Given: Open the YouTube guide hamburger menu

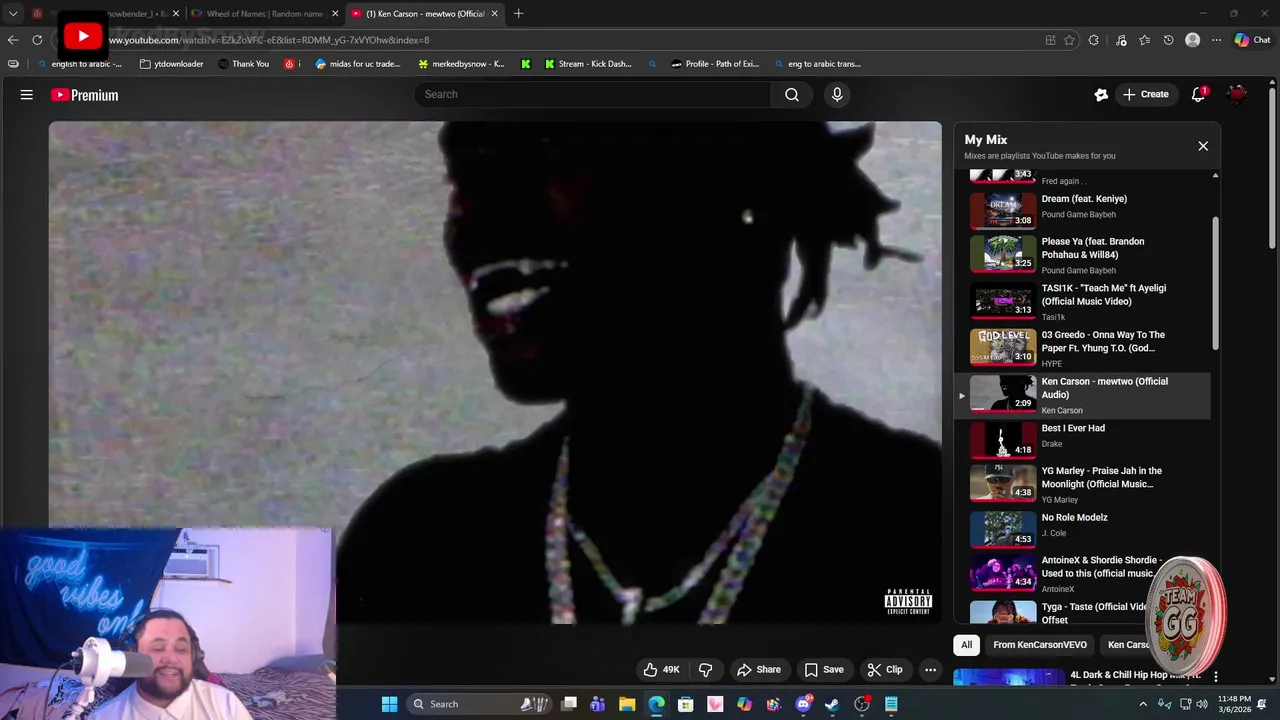Looking at the screenshot, I should tap(27, 95).
